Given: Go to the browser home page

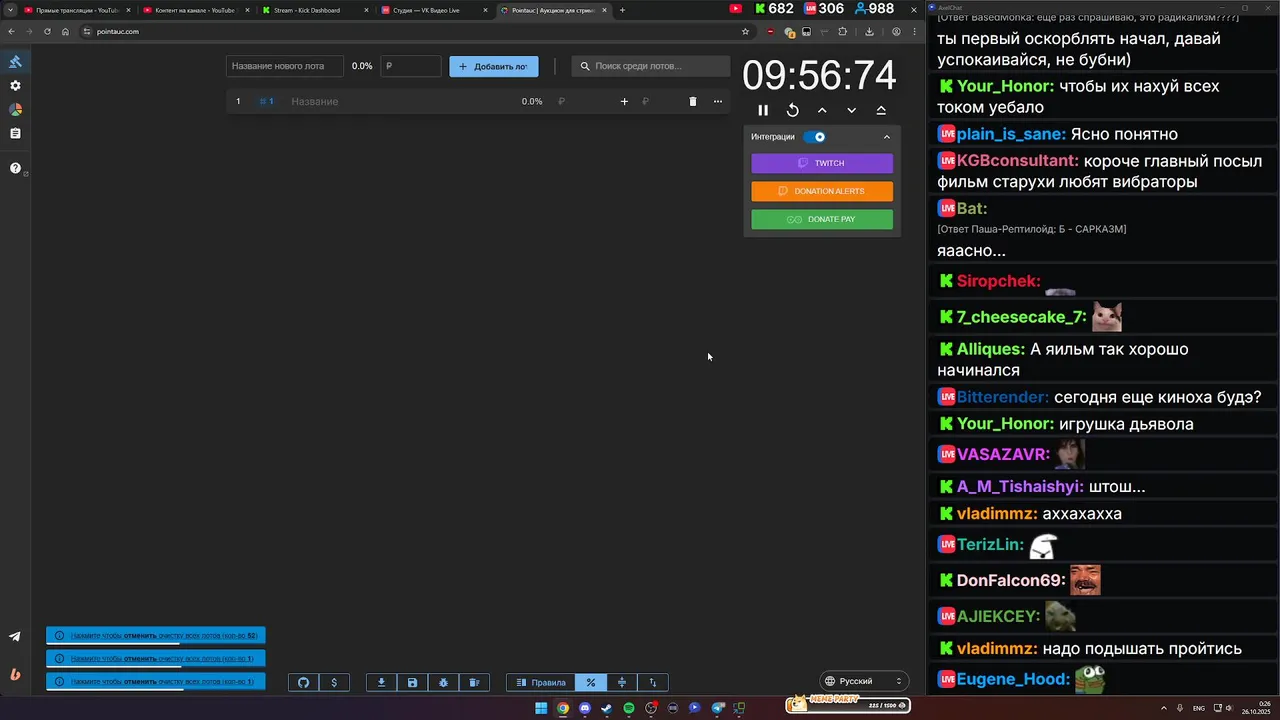Looking at the screenshot, I should click(65, 31).
